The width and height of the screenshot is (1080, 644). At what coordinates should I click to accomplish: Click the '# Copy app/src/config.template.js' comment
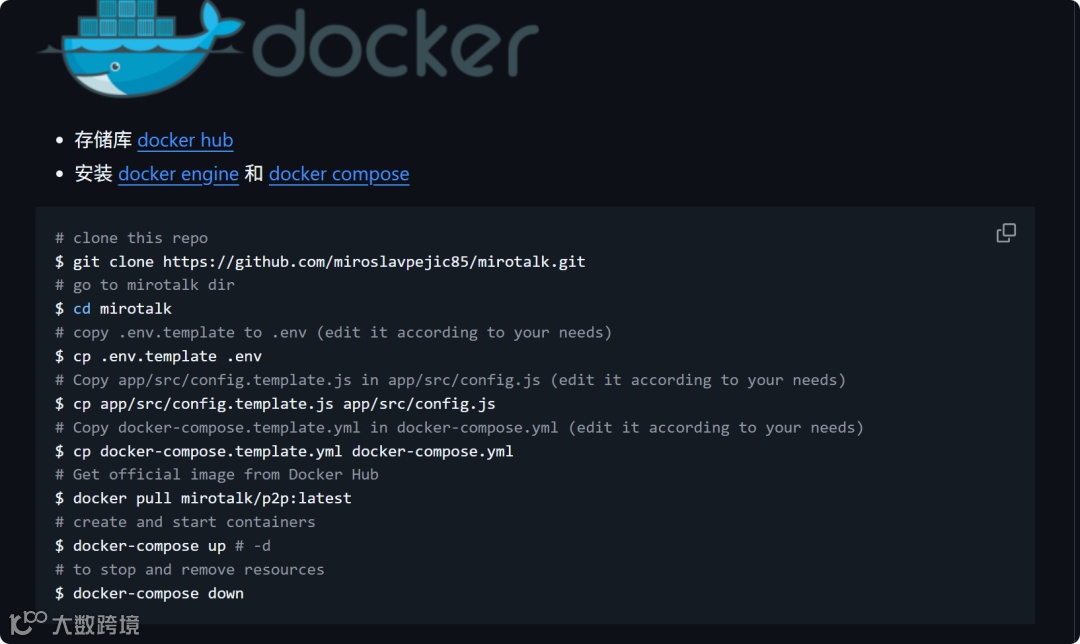[450, 380]
